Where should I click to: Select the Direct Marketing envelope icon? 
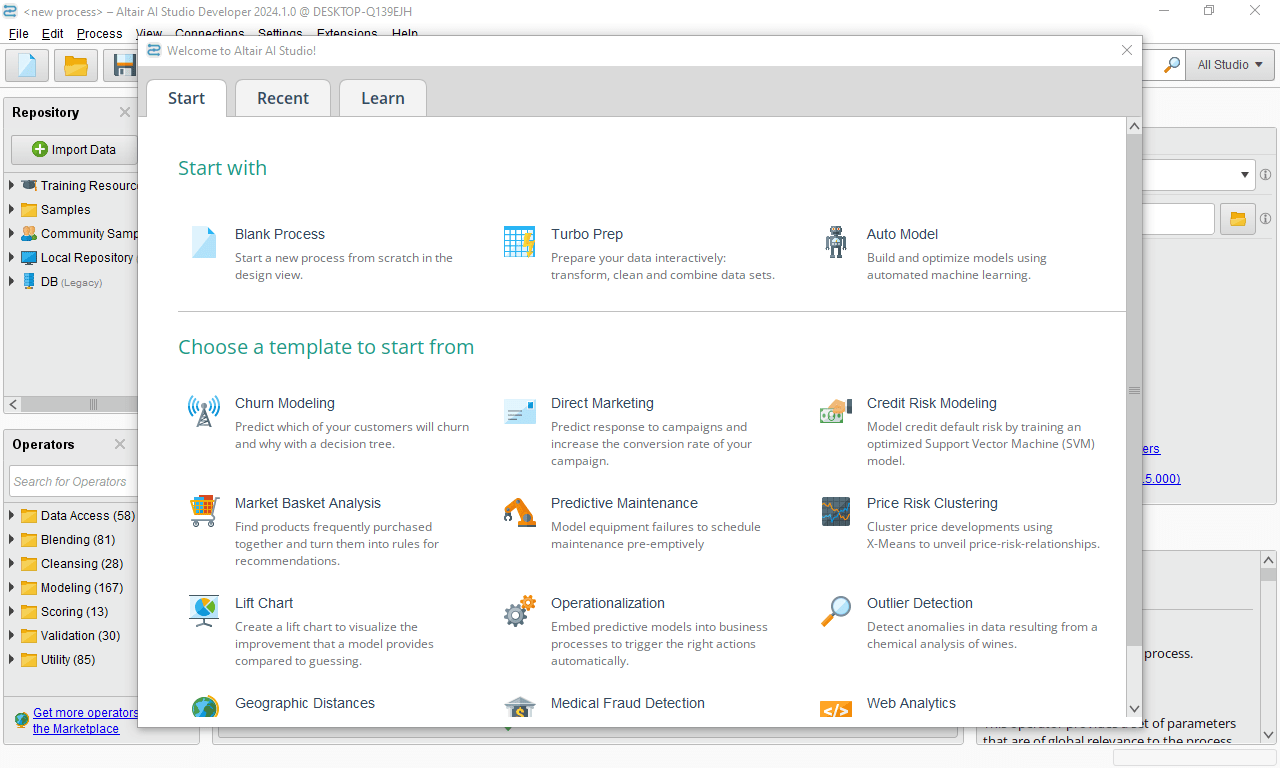point(519,411)
